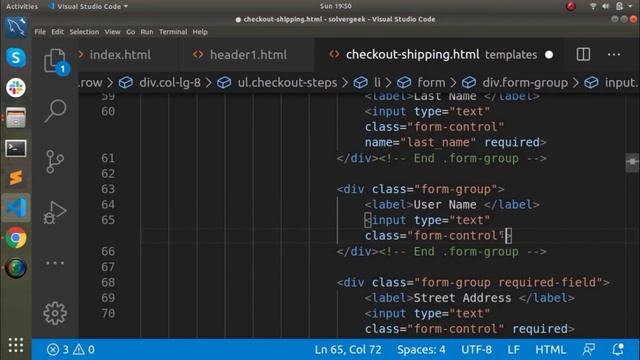Launch Slack from the Ubuntu dock
Image resolution: width=640 pixels, height=360 pixels.
(16, 87)
